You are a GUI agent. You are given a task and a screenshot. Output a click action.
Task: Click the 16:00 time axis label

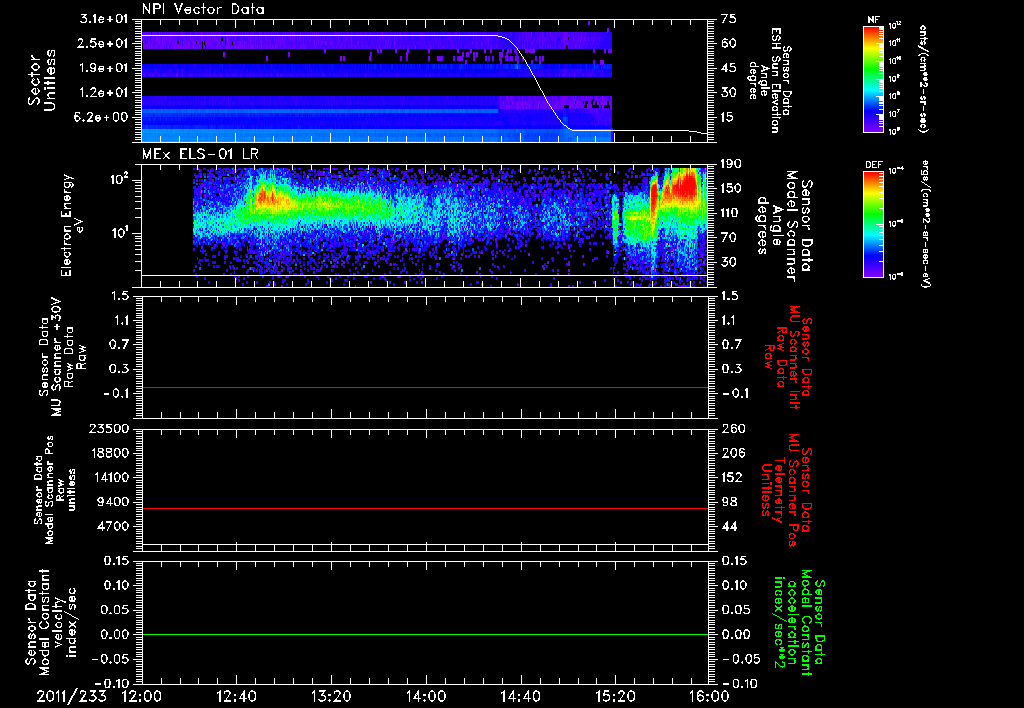709,696
